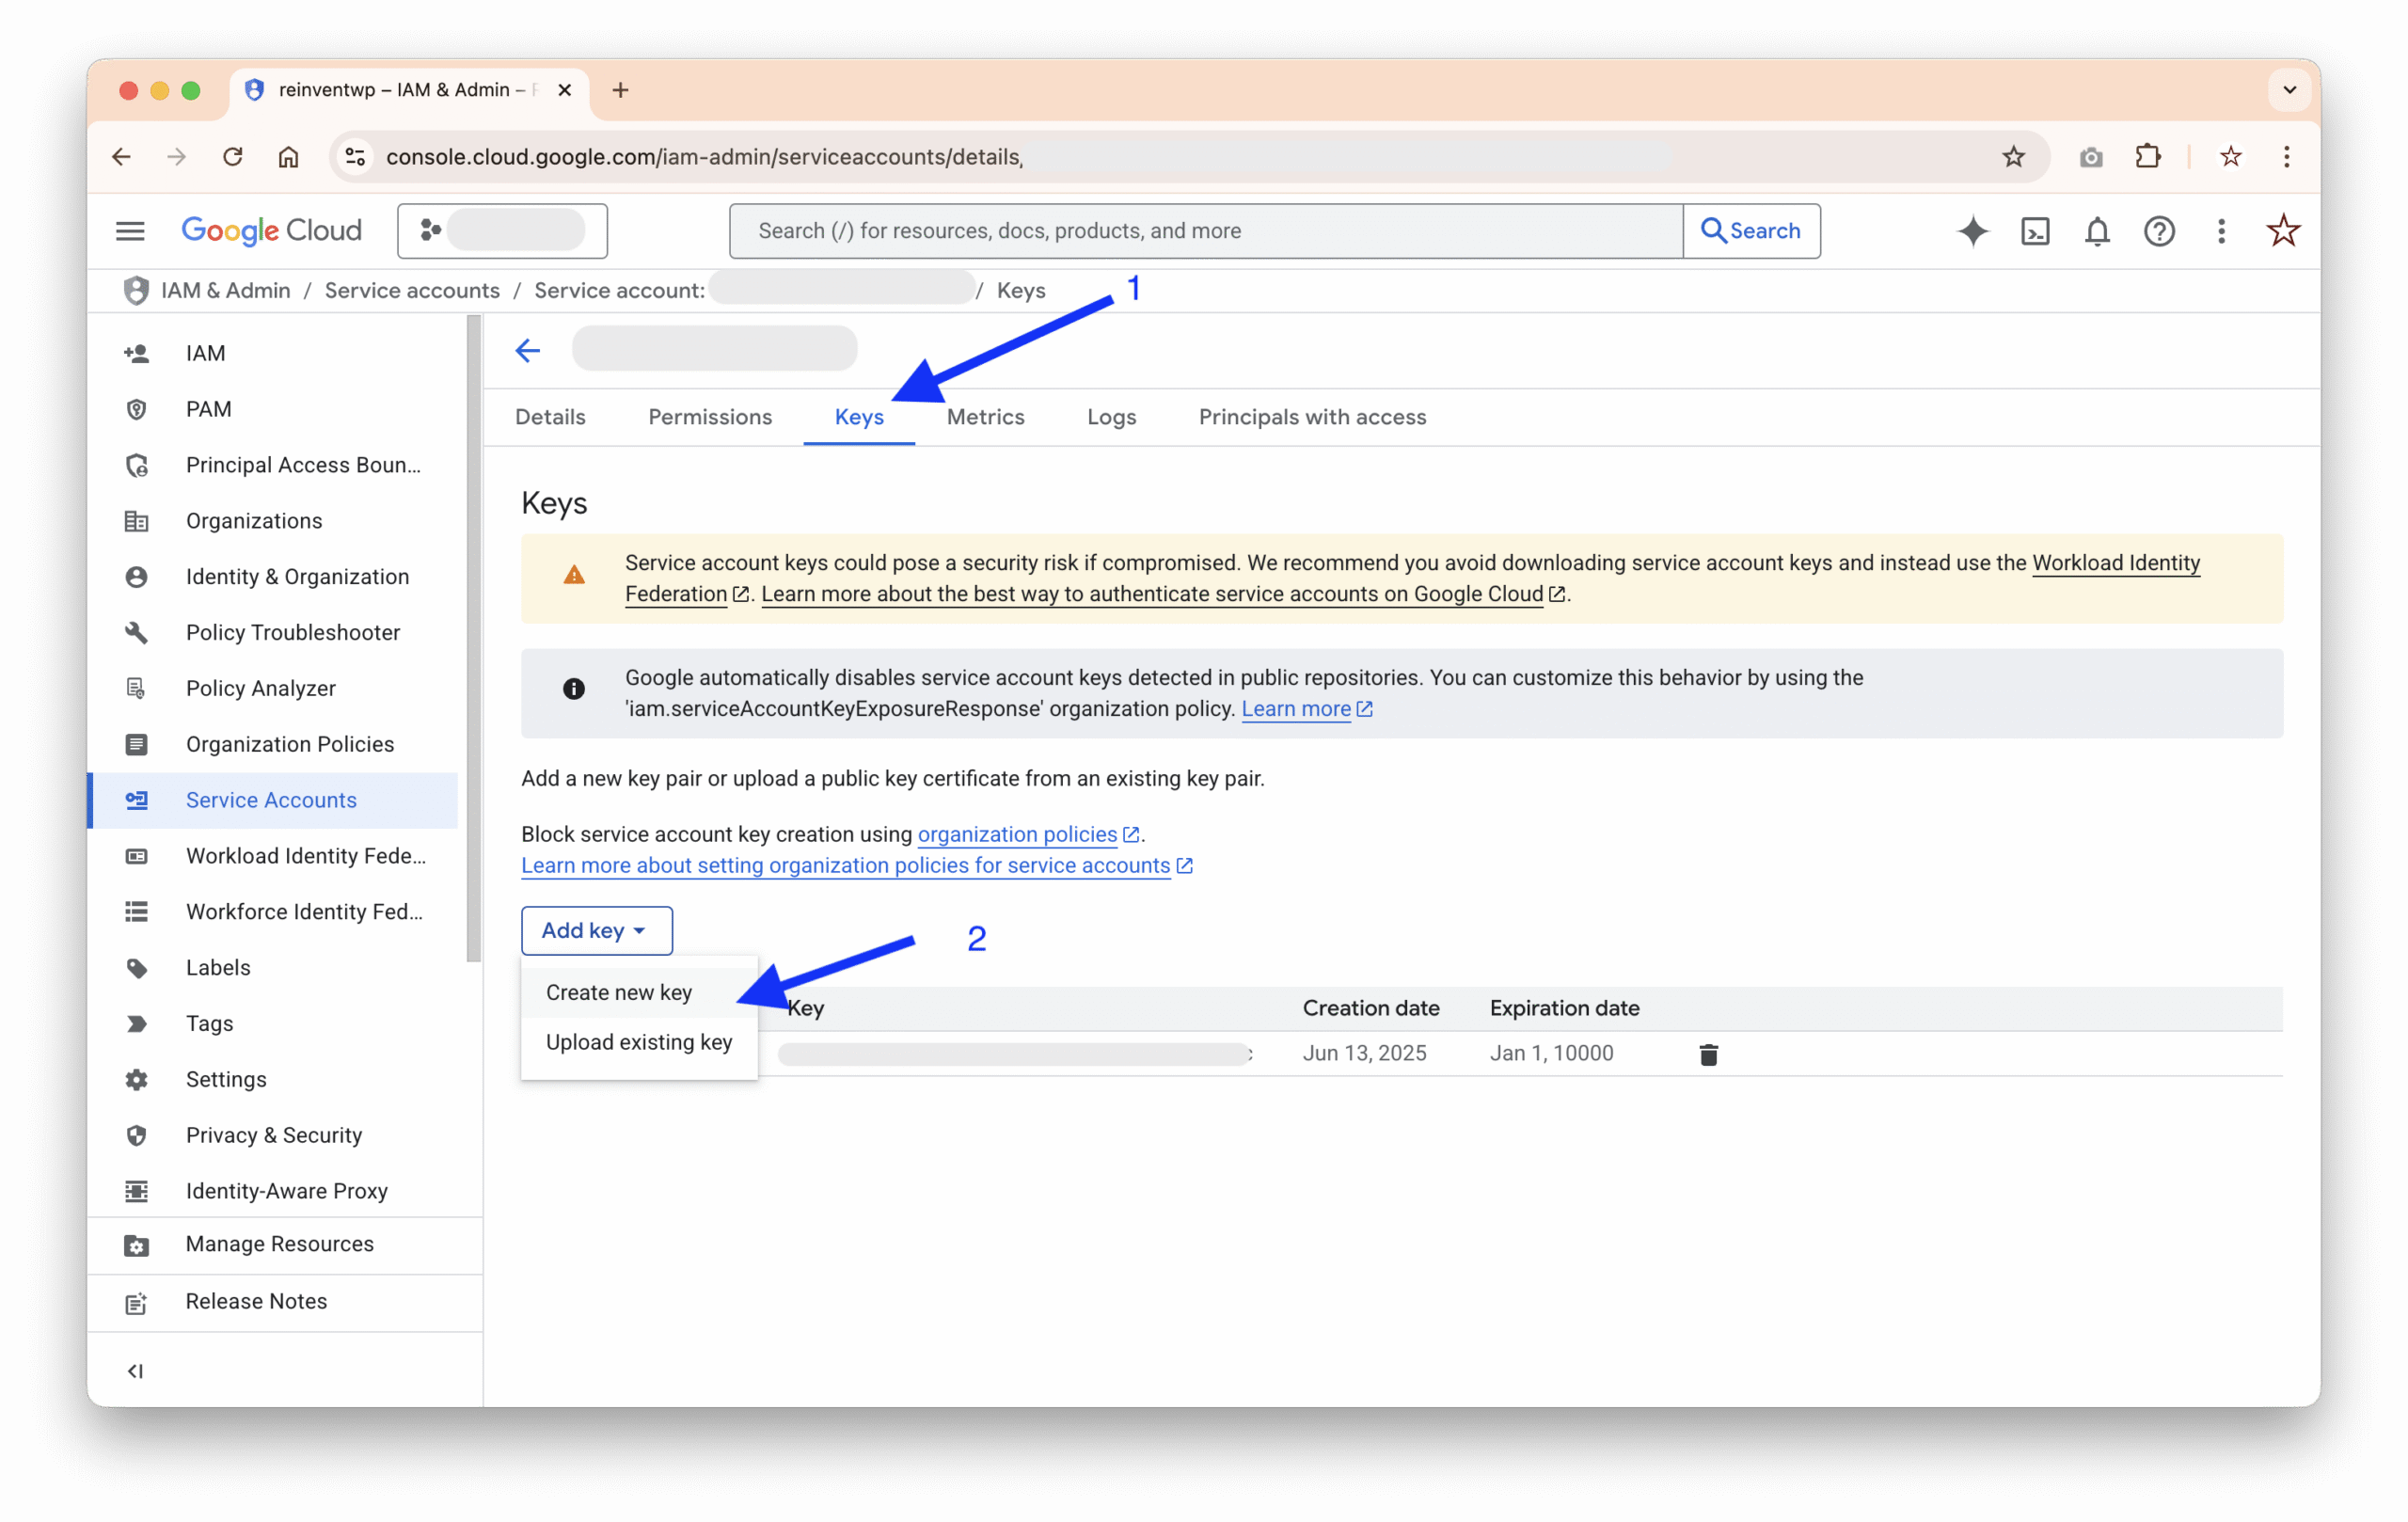The width and height of the screenshot is (2408, 1522).
Task: Open the Principals with access tab
Action: (1312, 417)
